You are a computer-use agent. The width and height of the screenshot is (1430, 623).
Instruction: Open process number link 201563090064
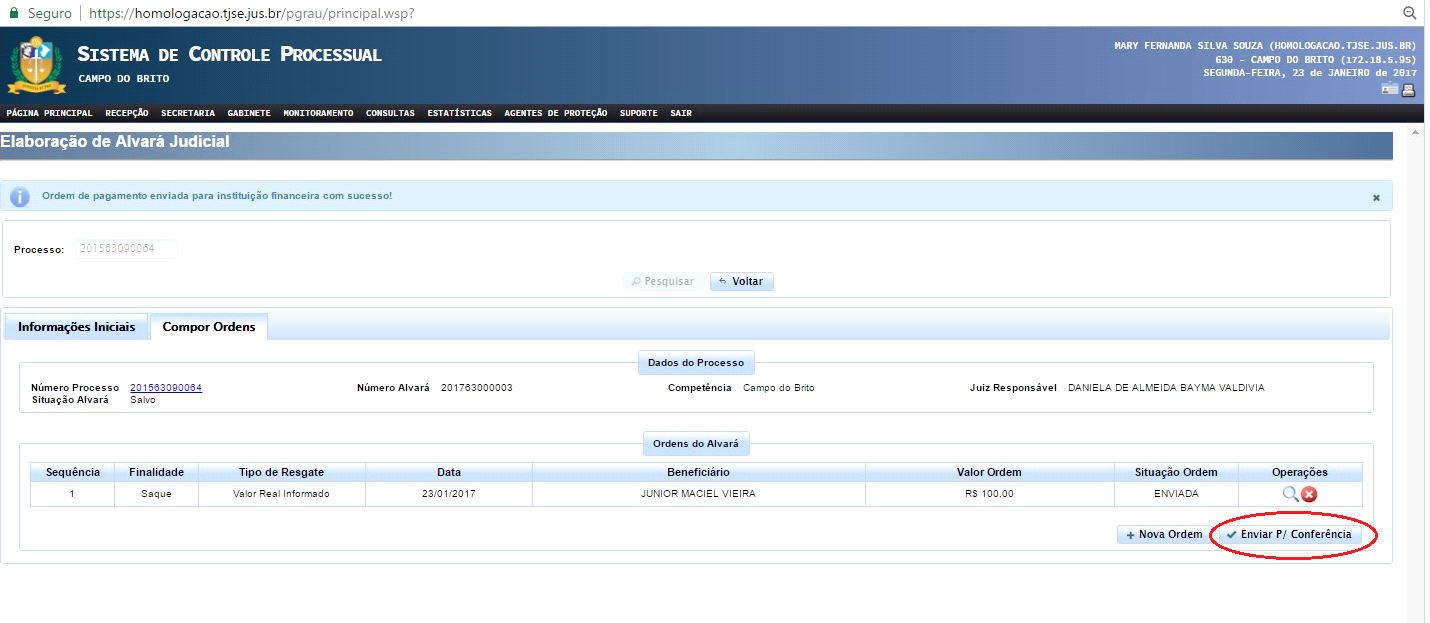[x=166, y=388]
